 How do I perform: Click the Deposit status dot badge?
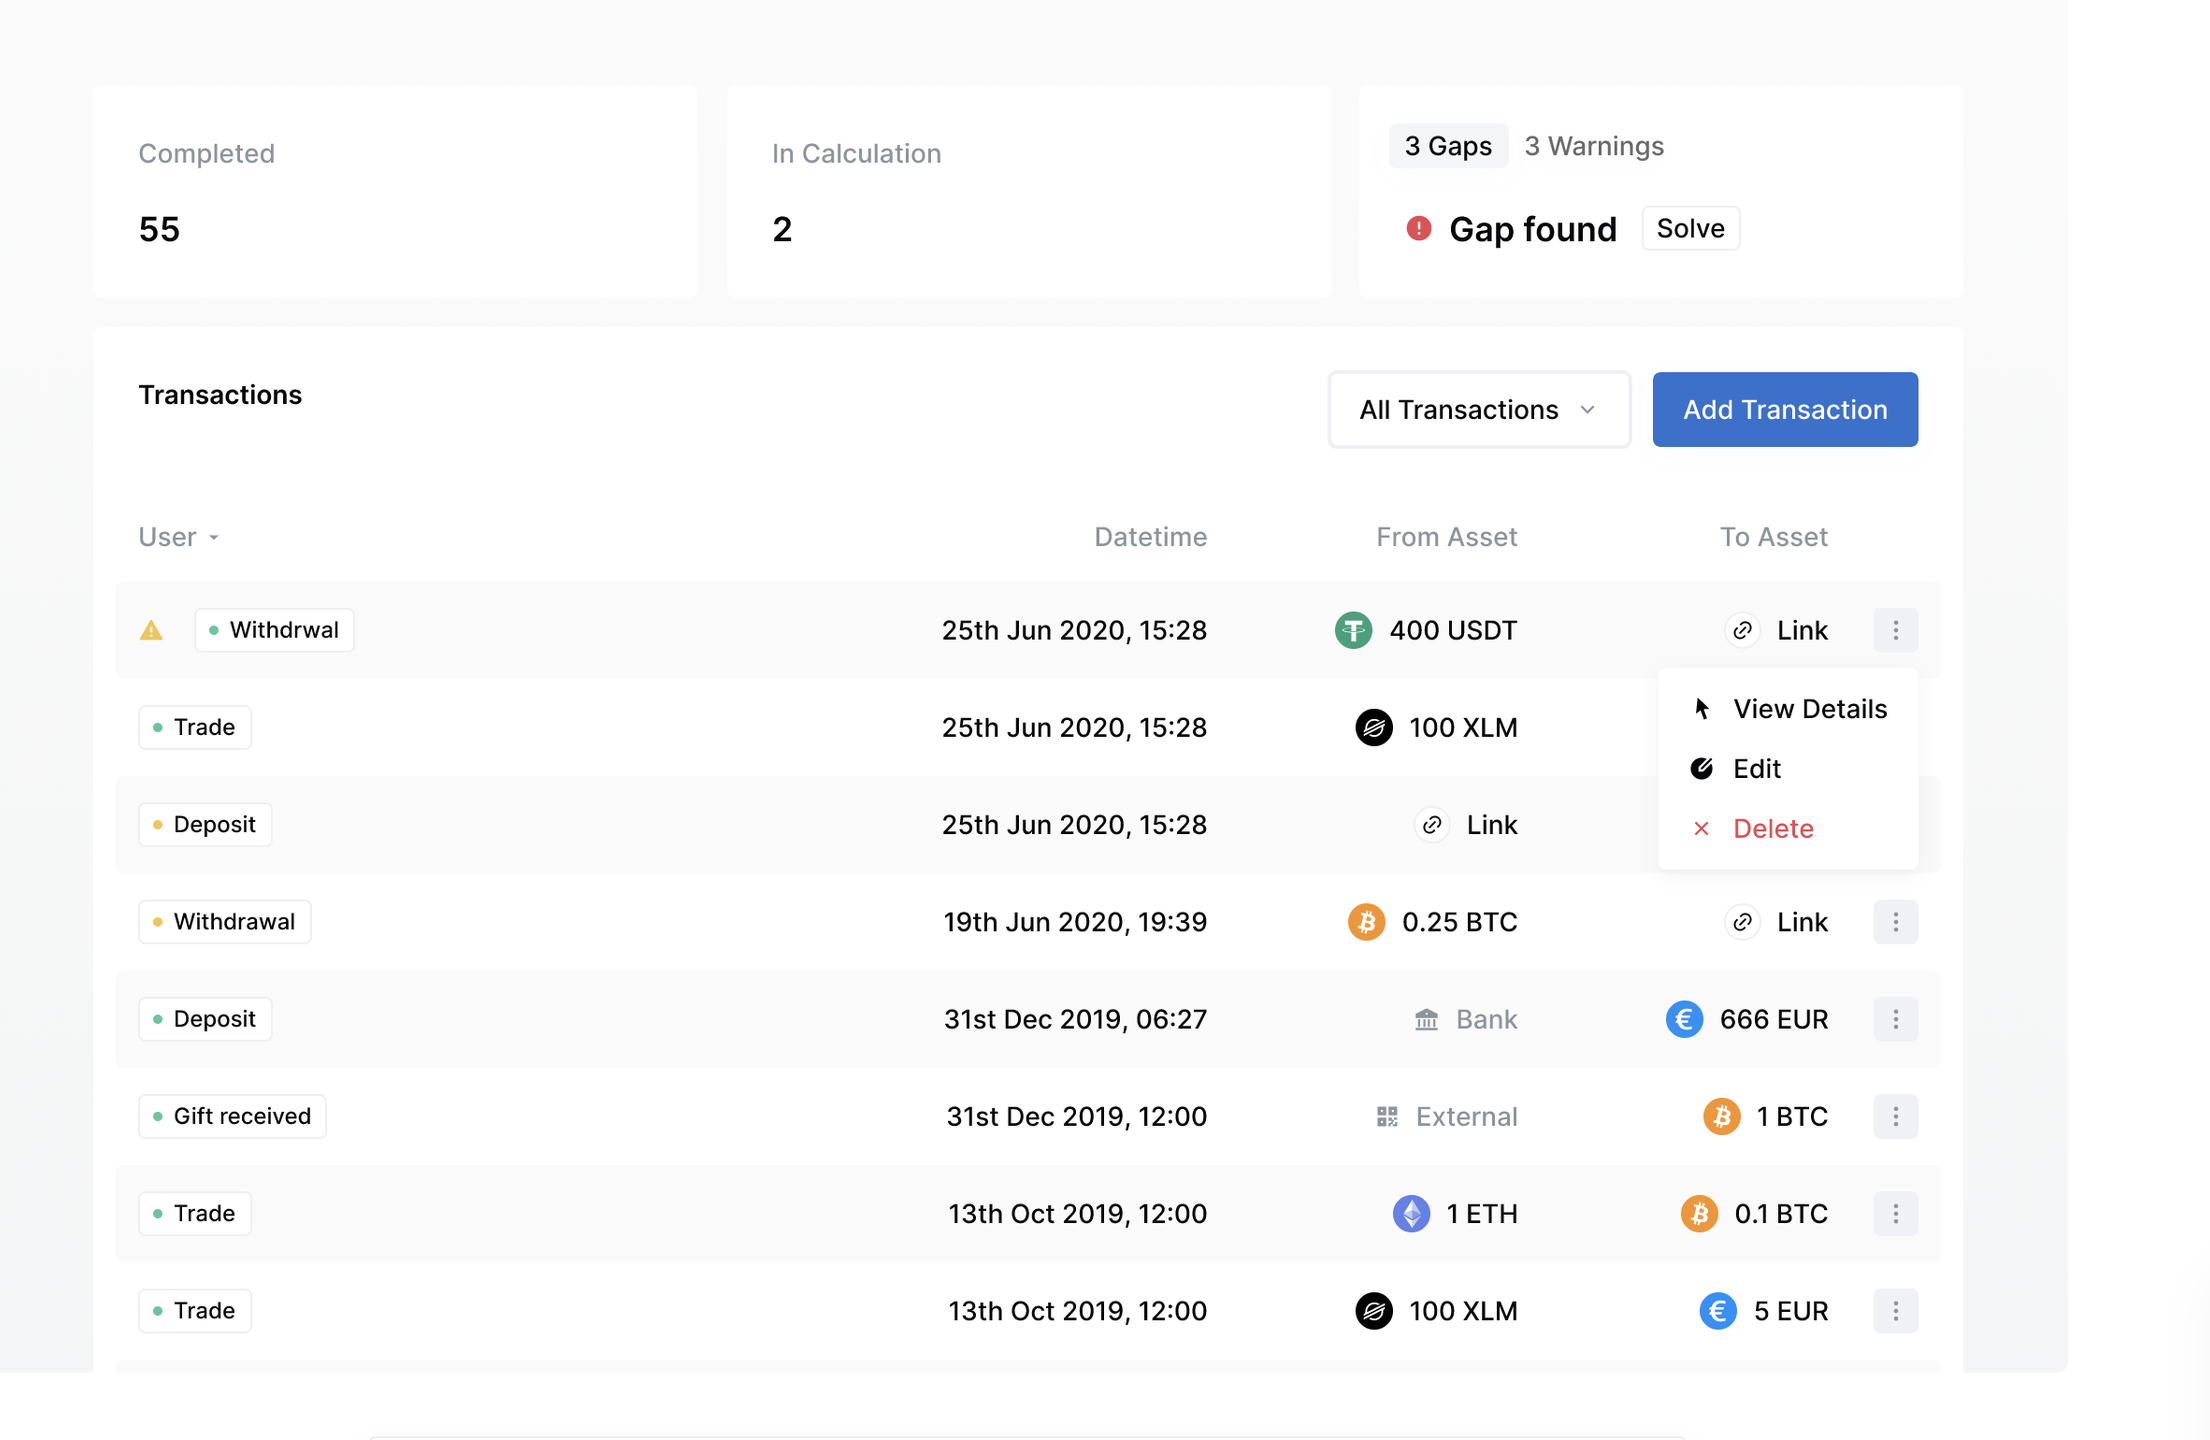tap(204, 824)
